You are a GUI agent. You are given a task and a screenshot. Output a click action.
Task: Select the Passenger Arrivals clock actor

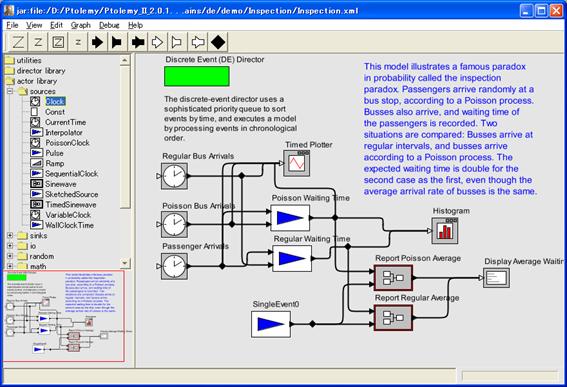coord(174,266)
